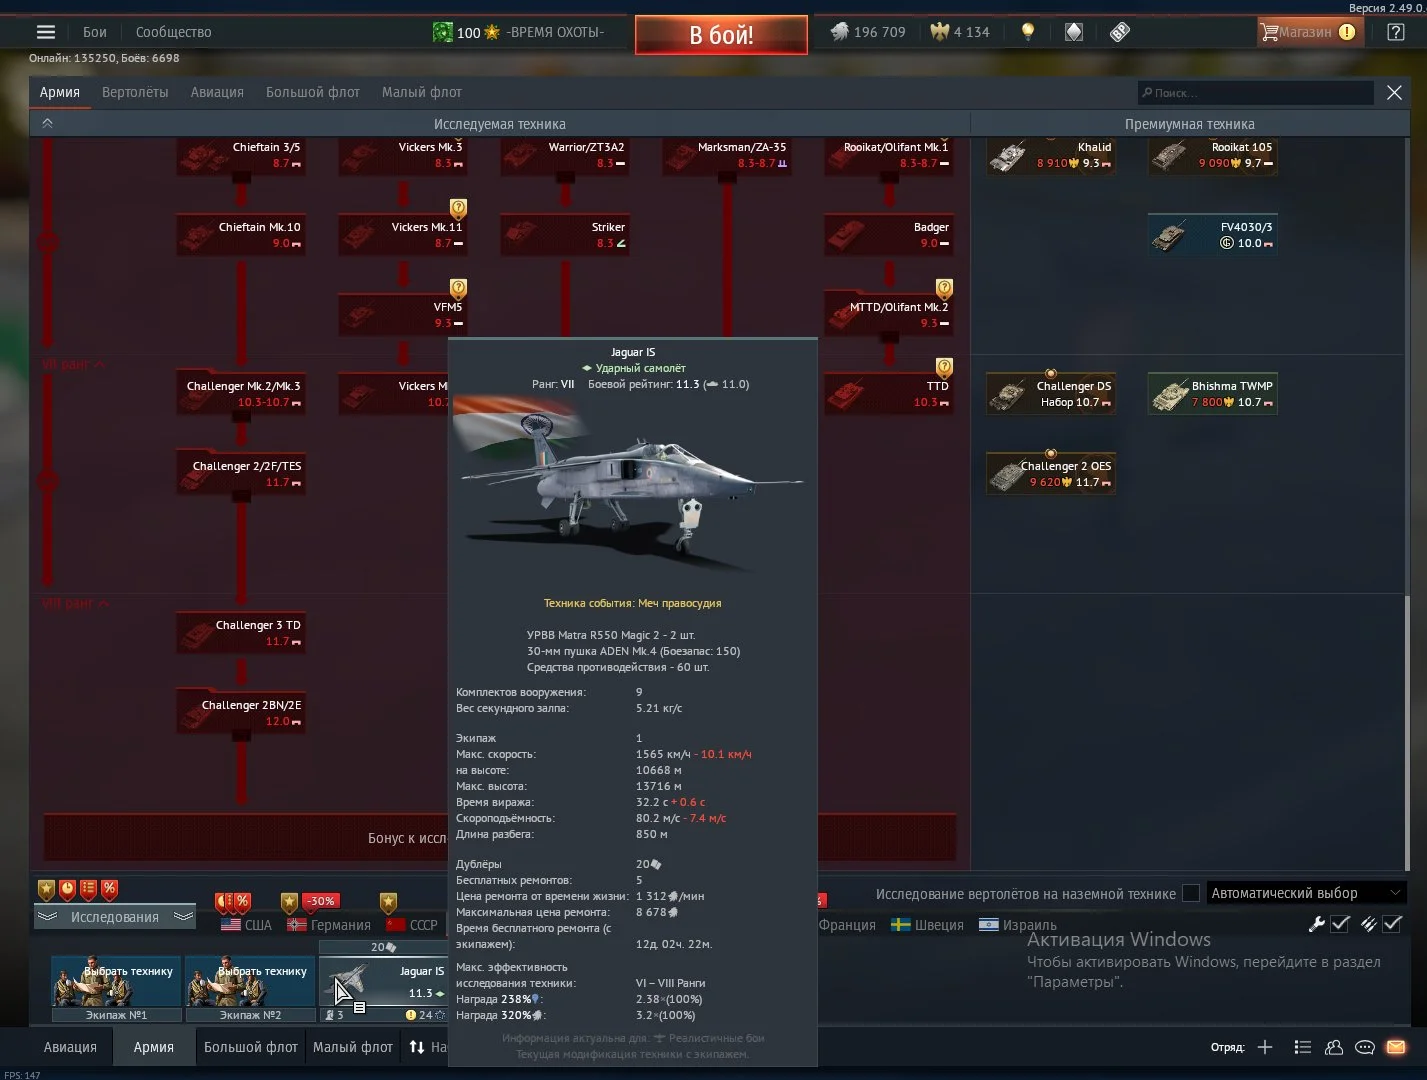Add a squad member with plus icon
The height and width of the screenshot is (1080, 1427).
[1265, 1047]
